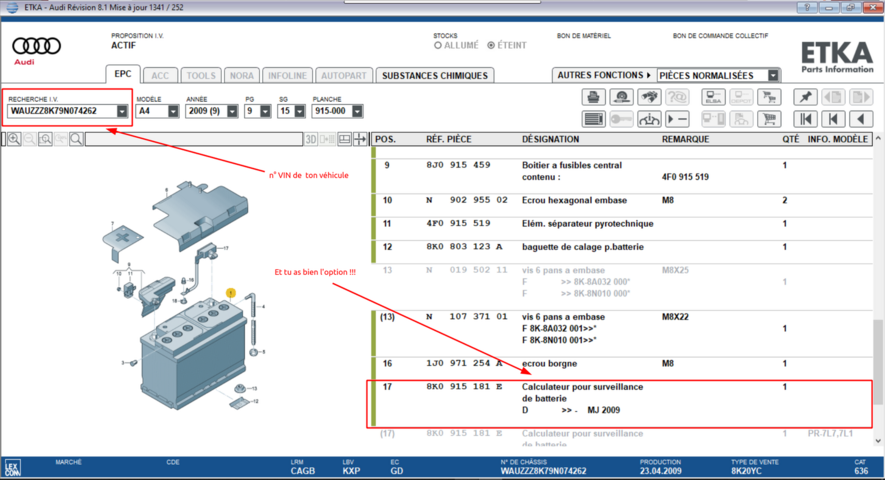Click the plain left triangle arrow icon
This screenshot has height=480, width=885.
coord(861,119)
